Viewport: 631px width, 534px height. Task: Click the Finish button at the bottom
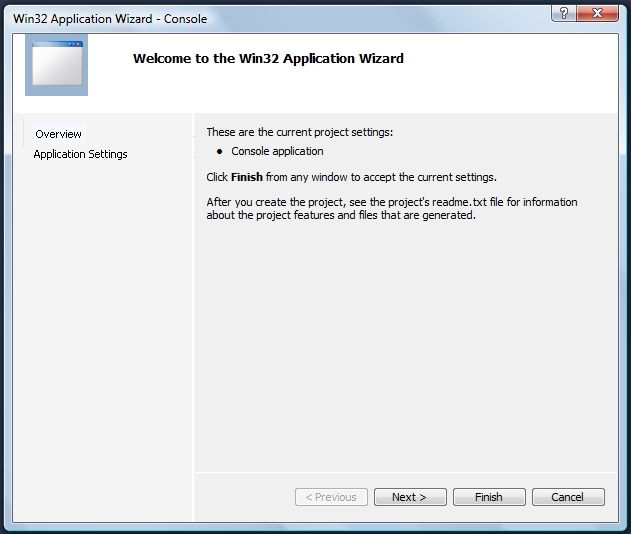tap(489, 497)
